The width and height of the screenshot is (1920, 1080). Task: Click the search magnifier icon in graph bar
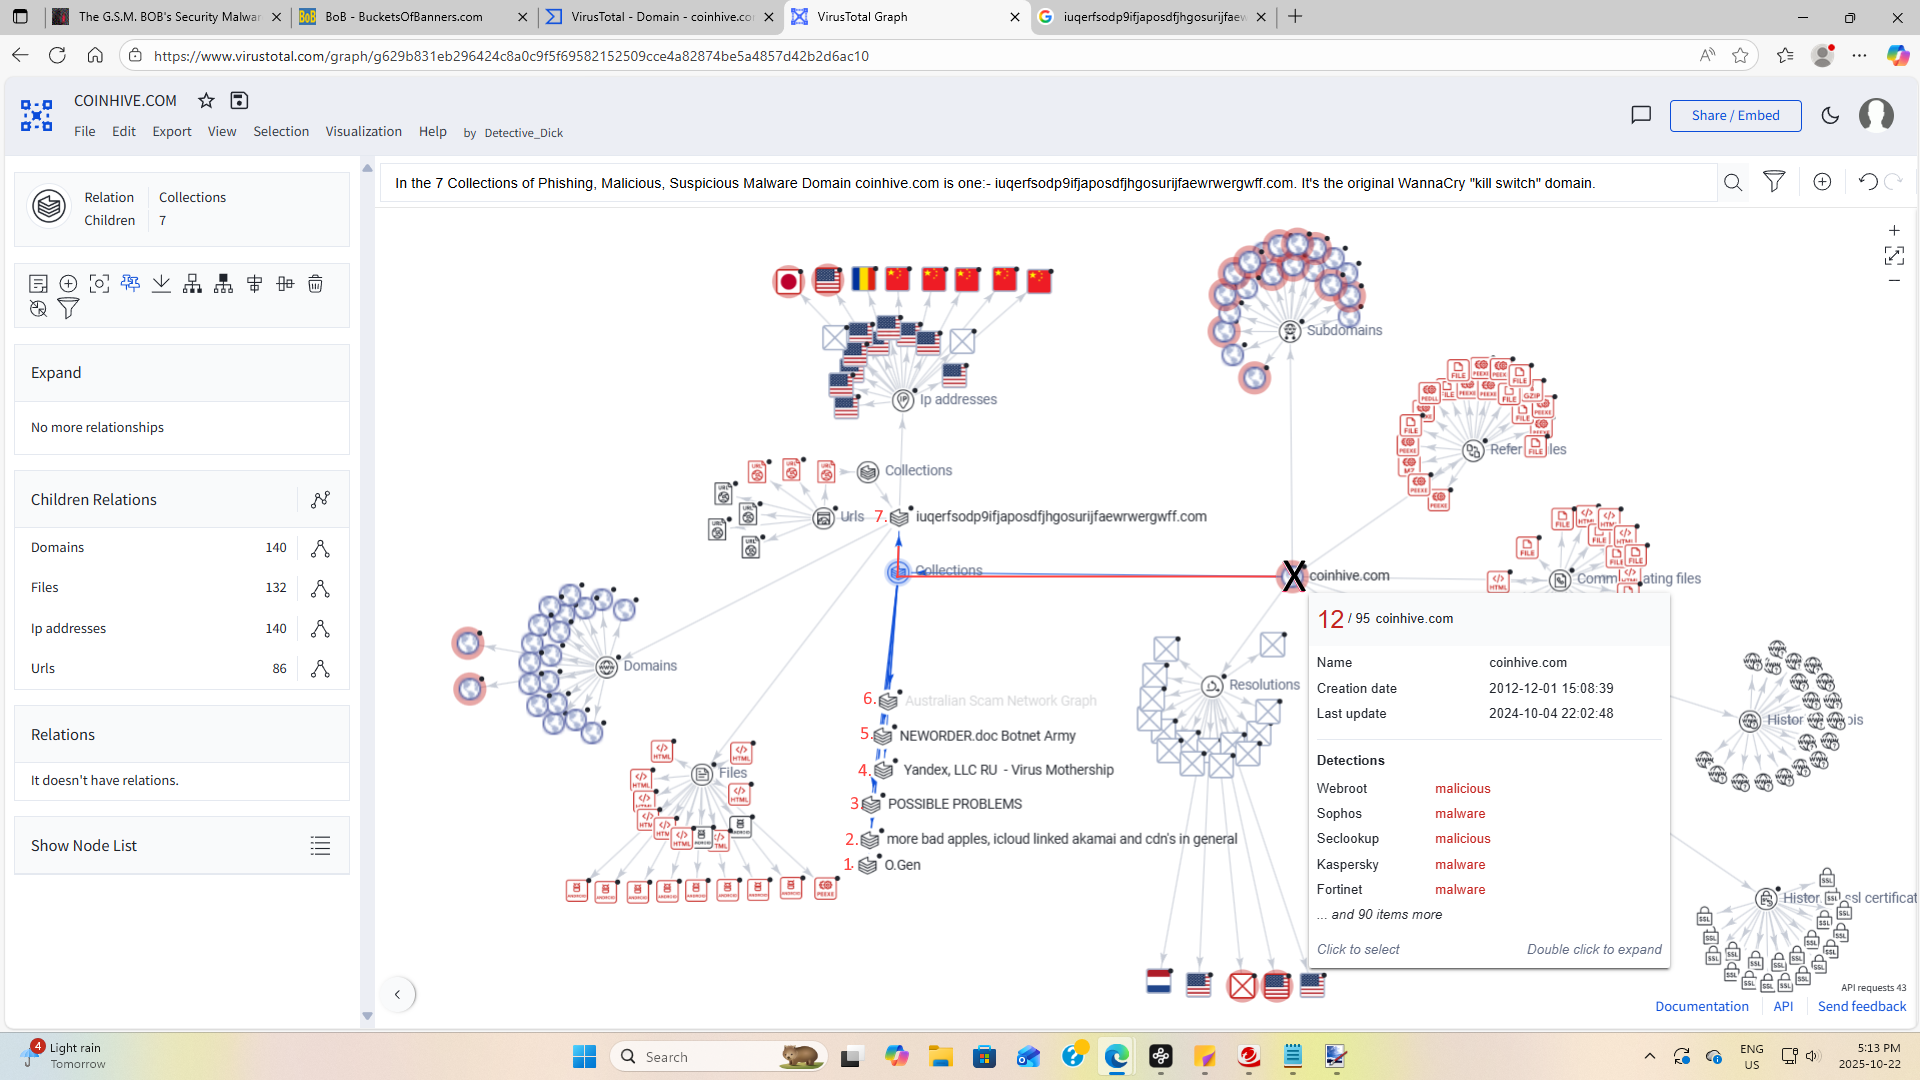pos(1733,182)
